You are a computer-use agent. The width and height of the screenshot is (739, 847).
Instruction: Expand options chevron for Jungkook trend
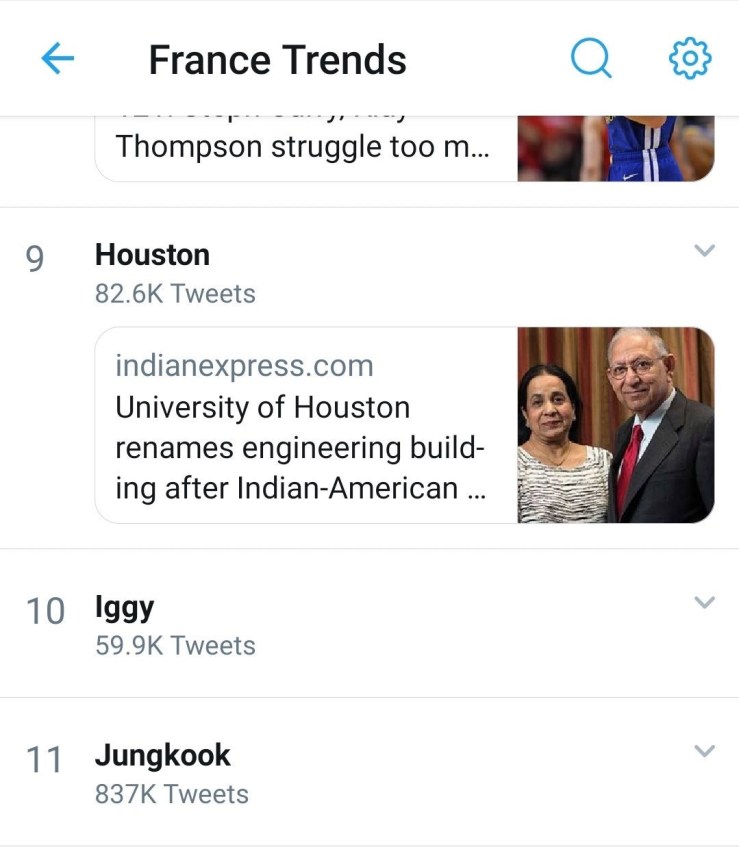pyautogui.click(x=705, y=751)
